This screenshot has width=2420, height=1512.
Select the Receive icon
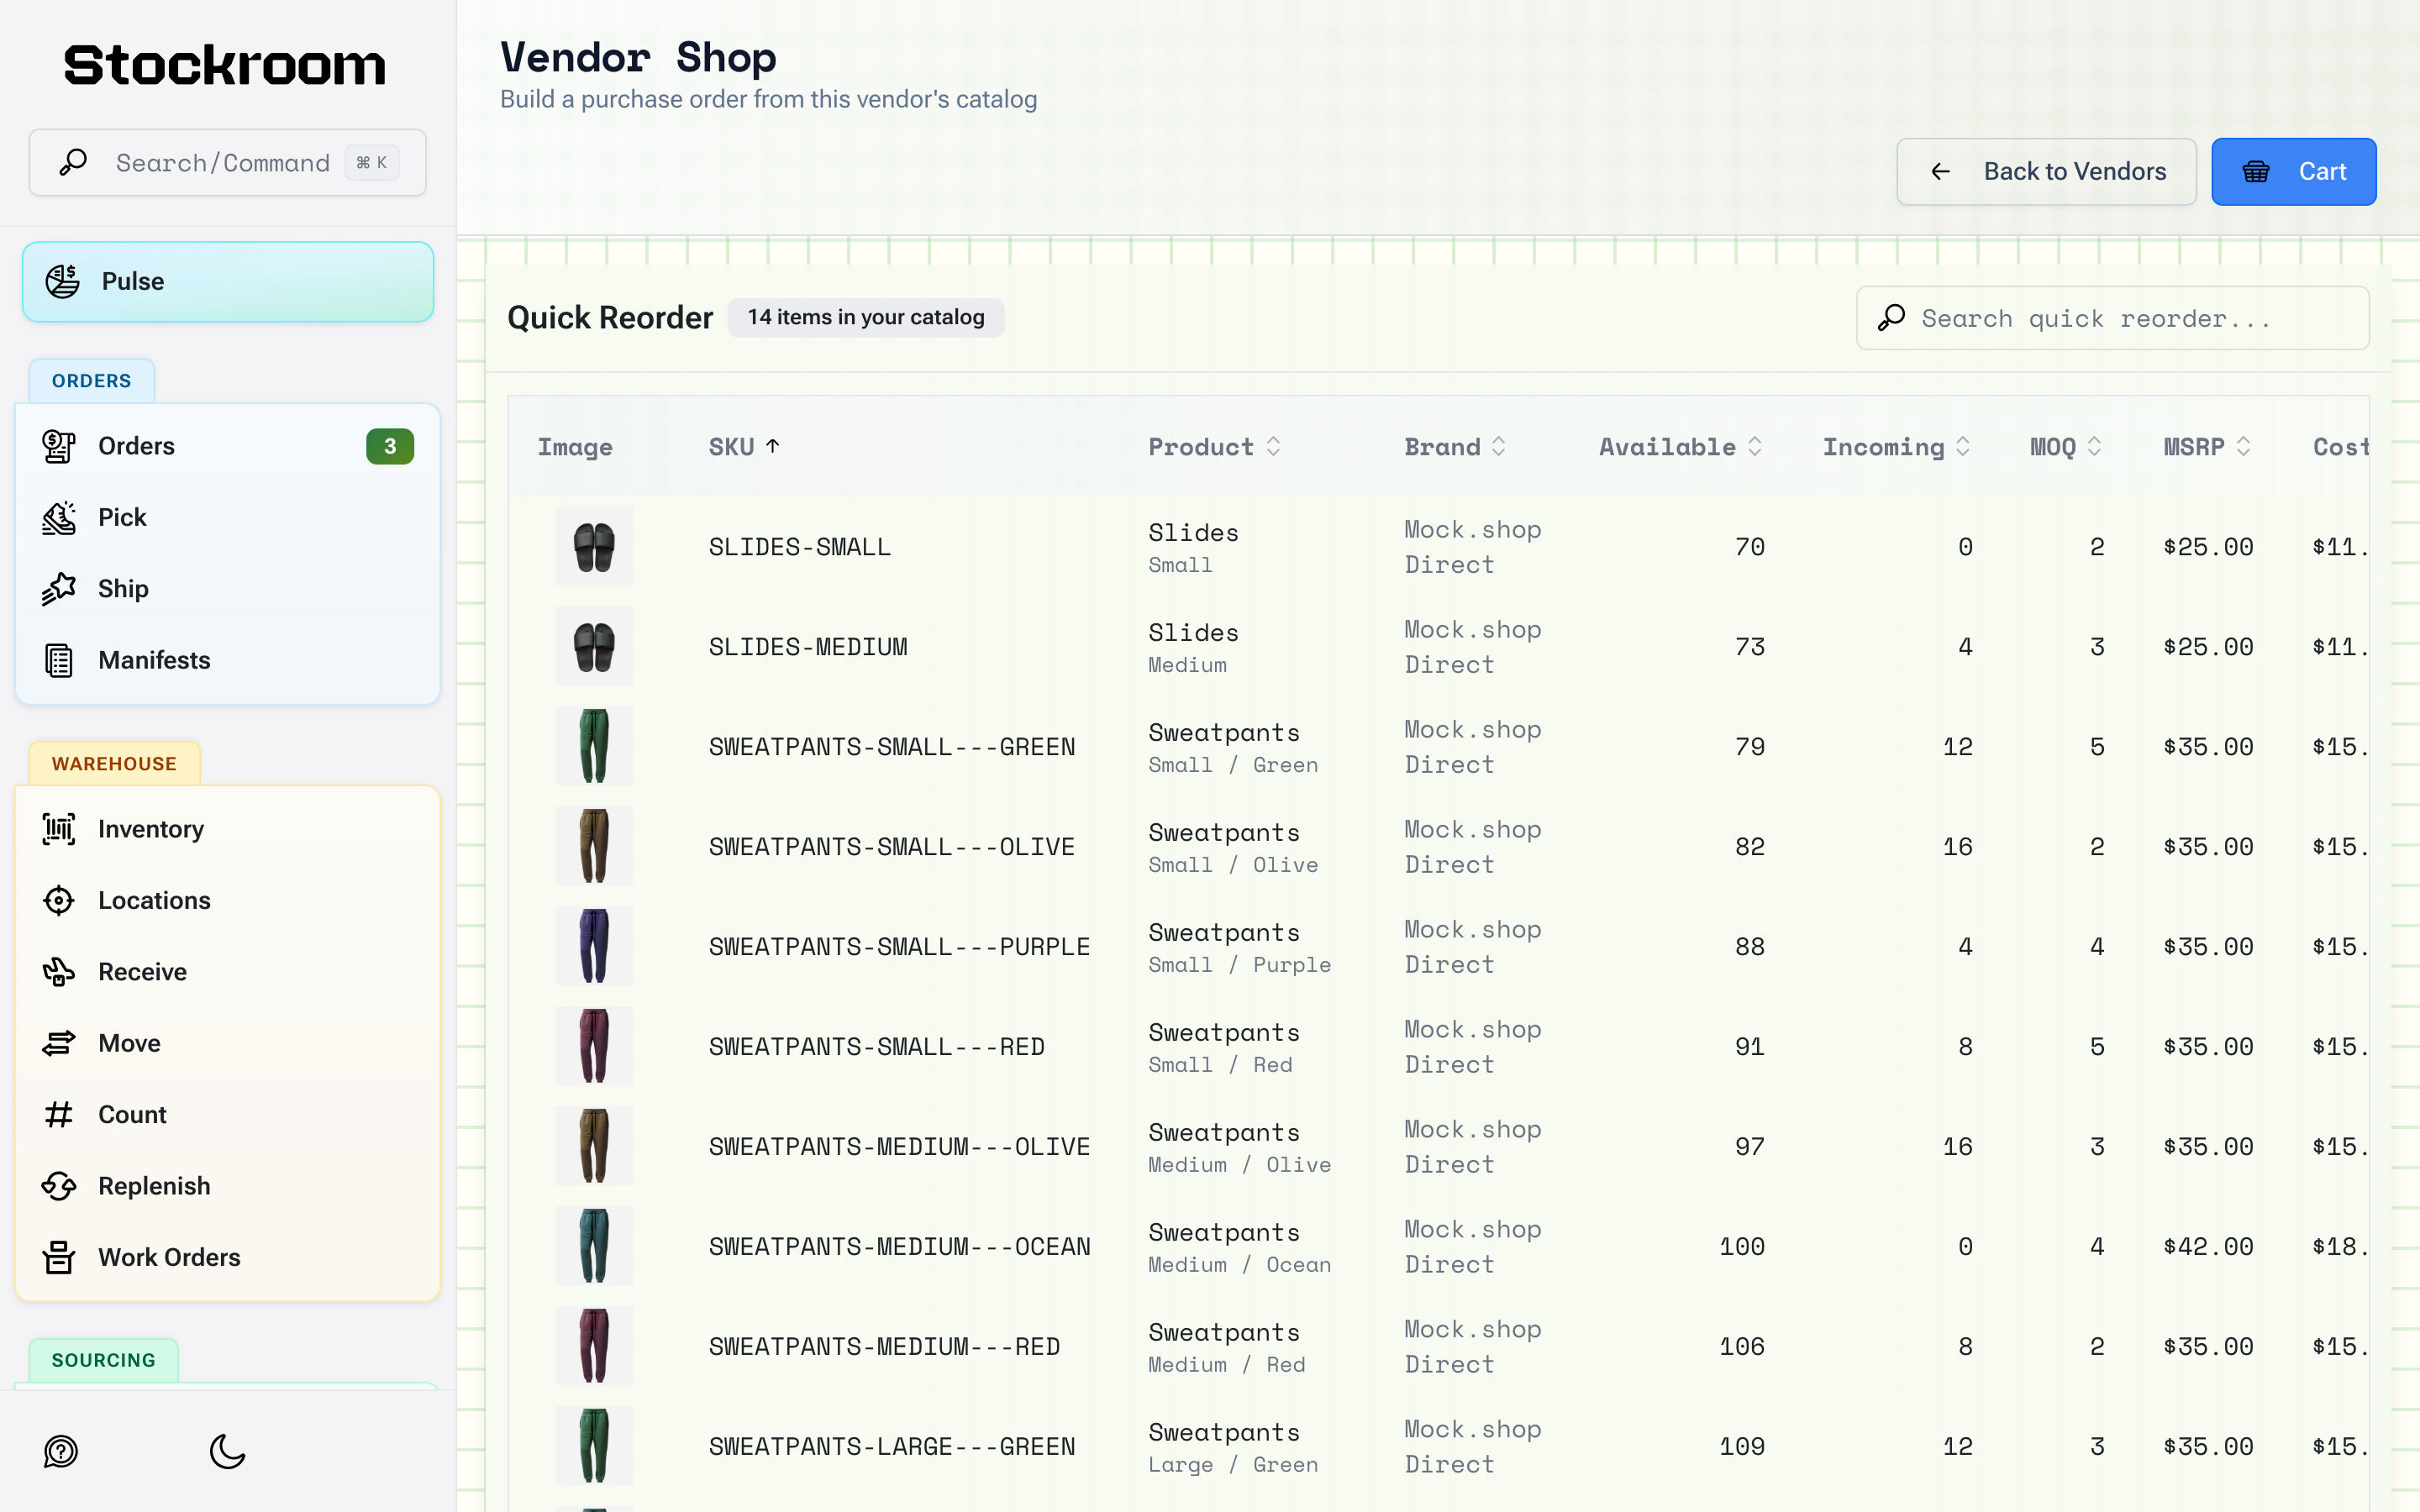[x=59, y=971]
